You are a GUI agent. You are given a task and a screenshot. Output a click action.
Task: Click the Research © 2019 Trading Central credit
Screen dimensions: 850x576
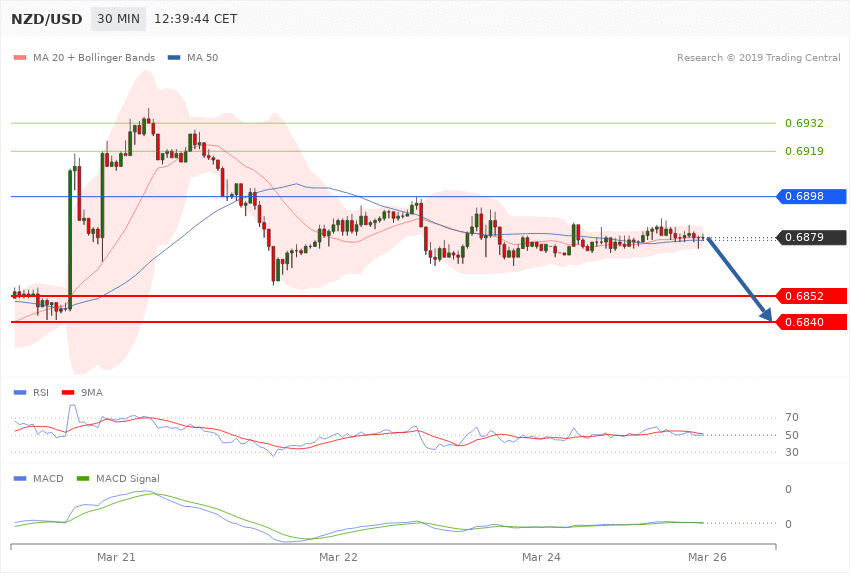758,57
